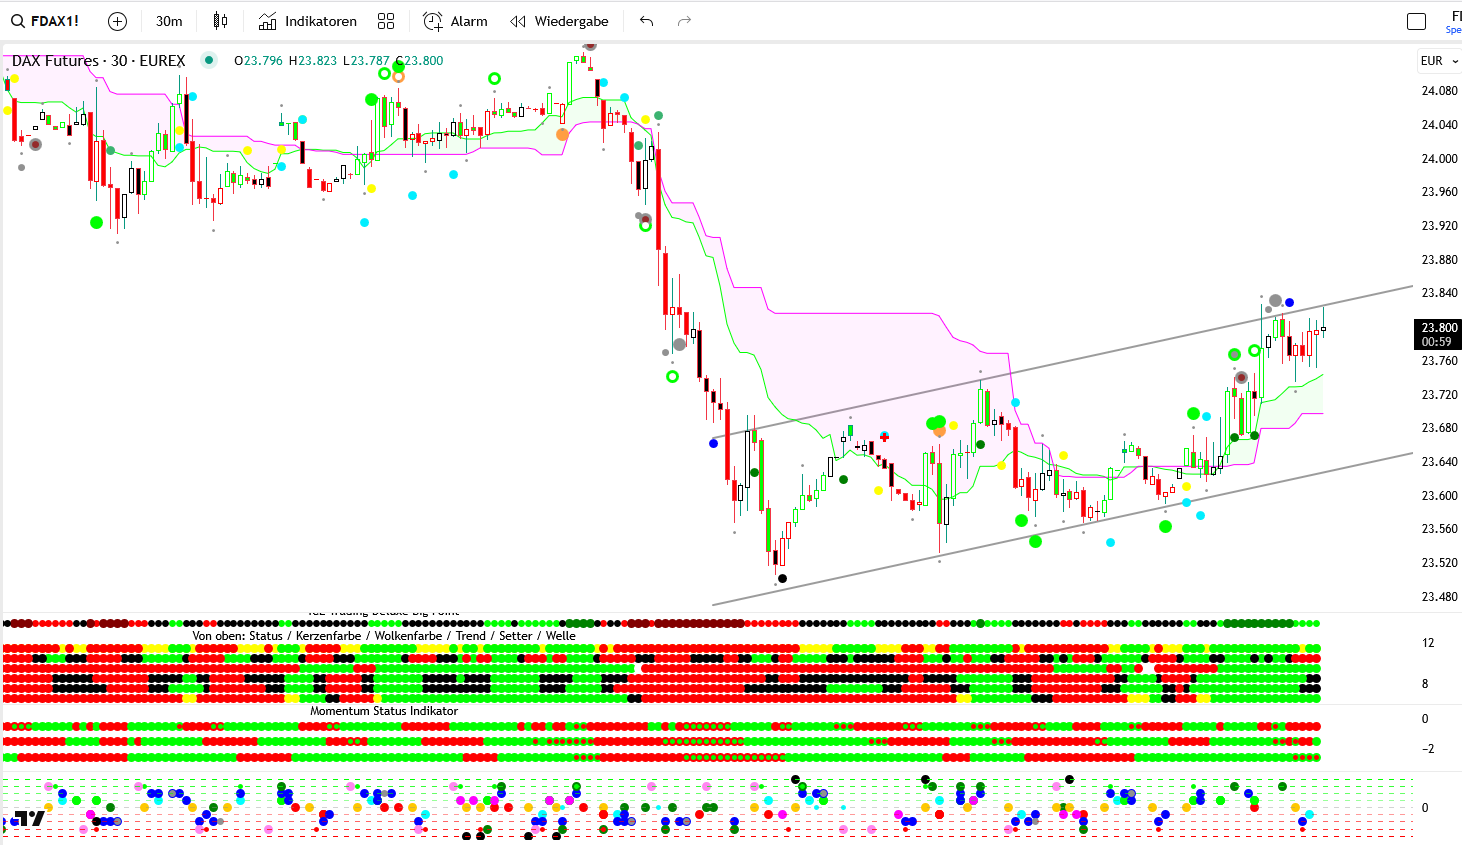1462x845 pixels.
Task: Open the layout selection square icon
Action: click(x=1416, y=21)
